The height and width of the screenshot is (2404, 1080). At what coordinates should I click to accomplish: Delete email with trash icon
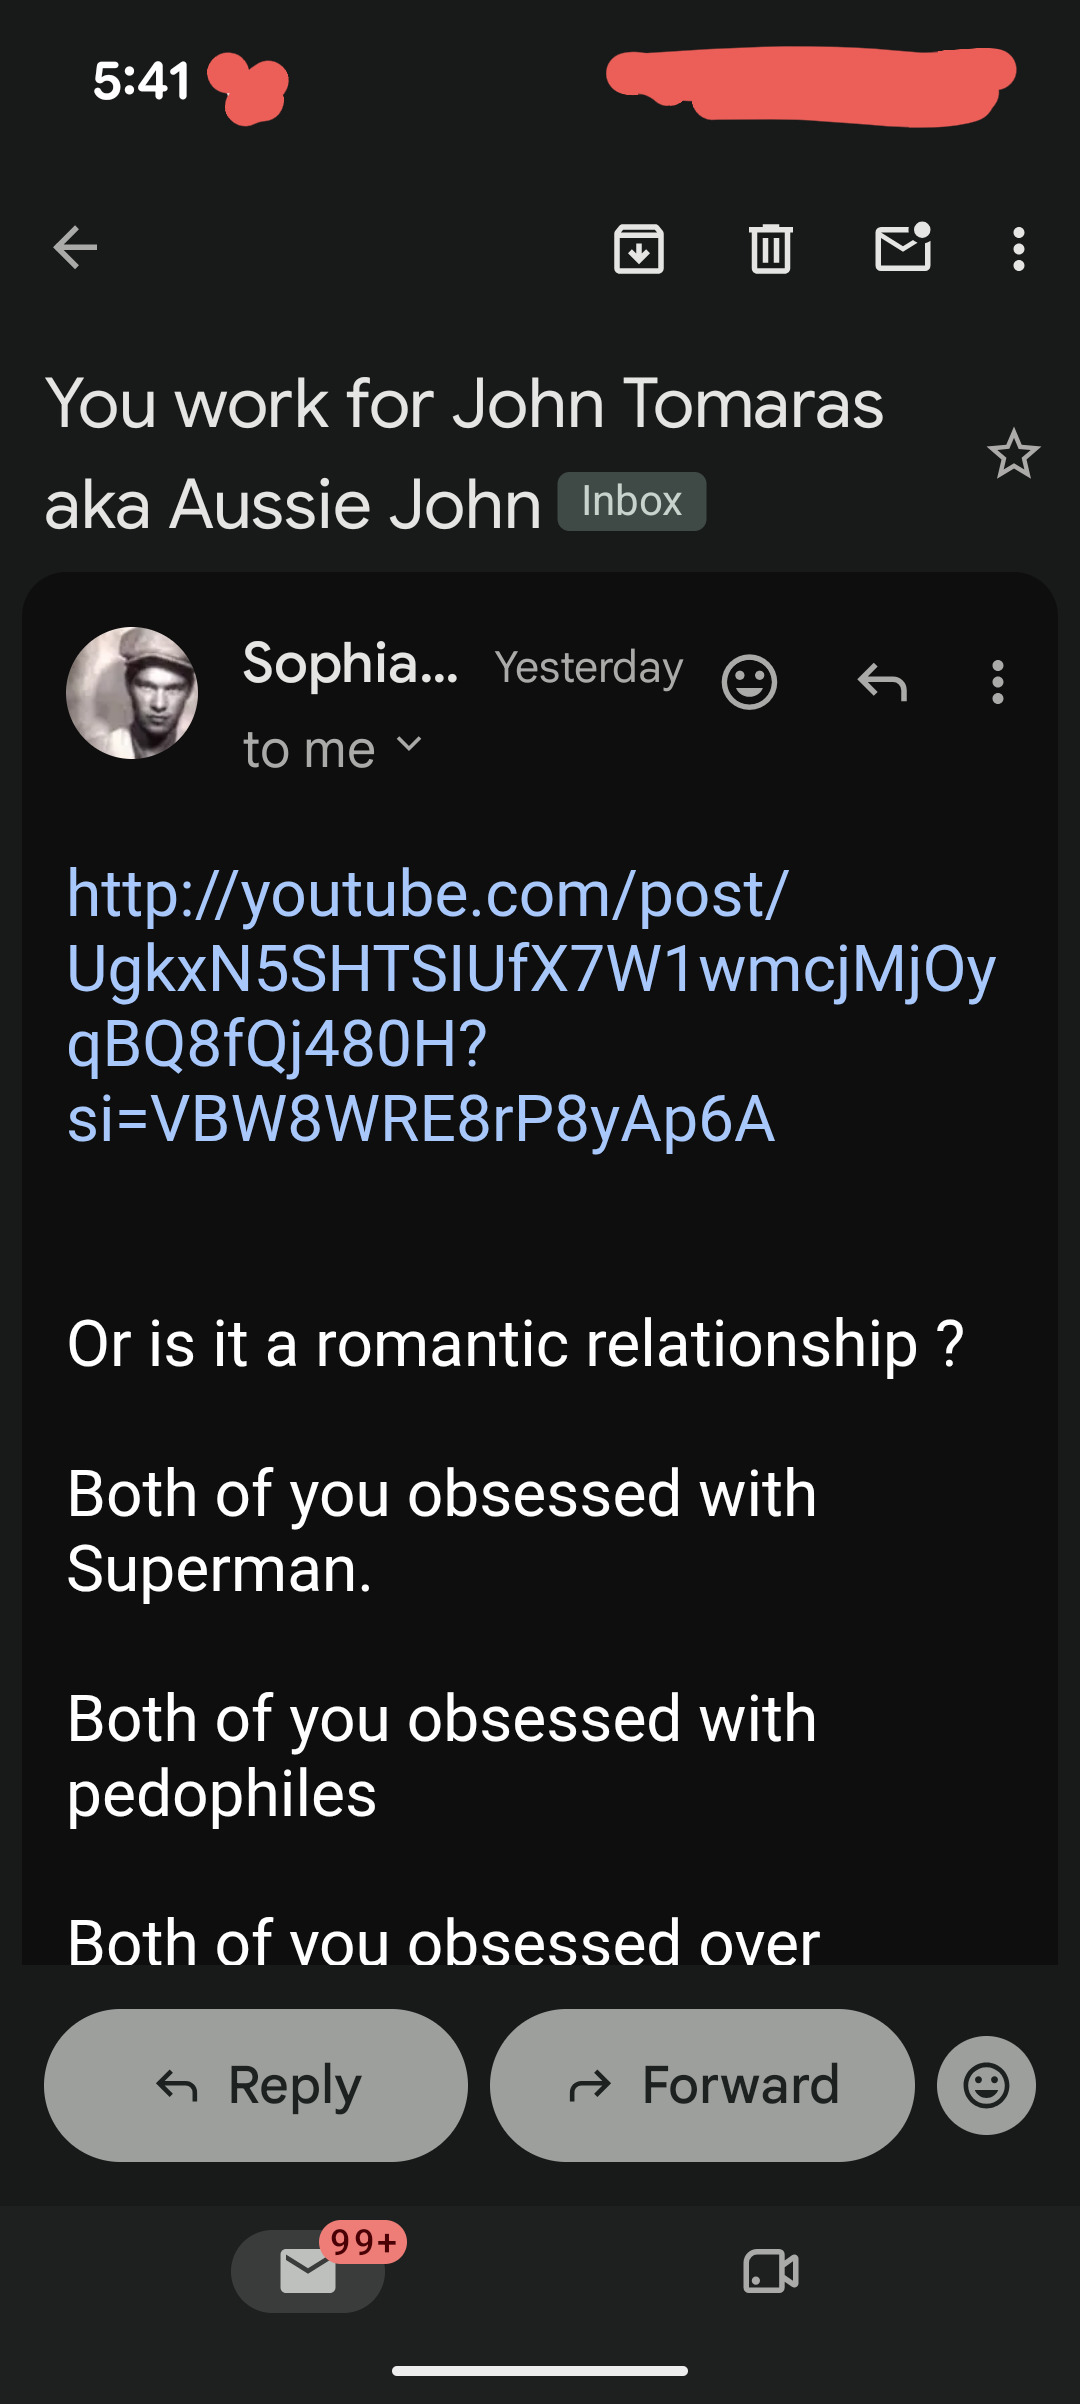click(771, 249)
